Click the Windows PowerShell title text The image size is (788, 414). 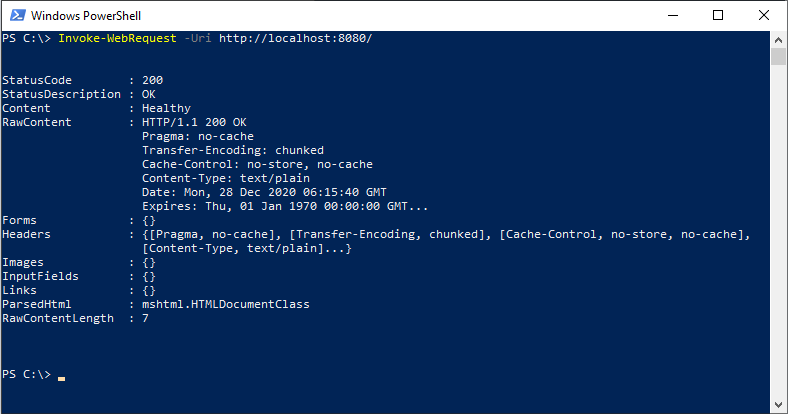86,16
